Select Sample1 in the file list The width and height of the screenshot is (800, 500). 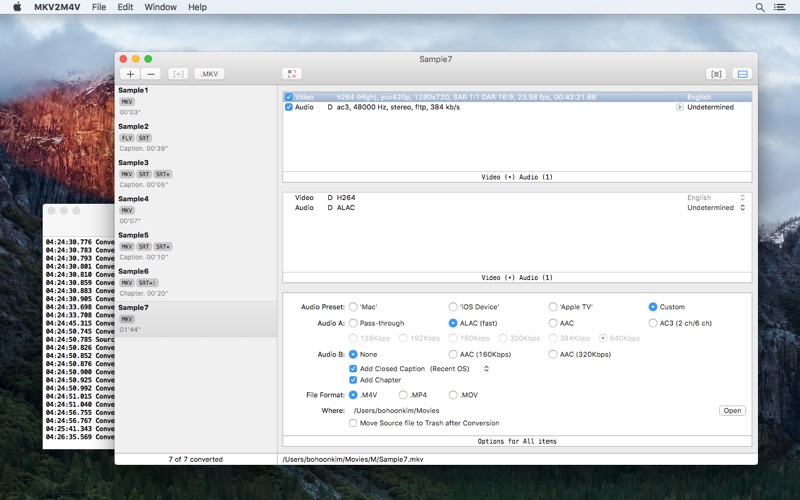pos(196,101)
